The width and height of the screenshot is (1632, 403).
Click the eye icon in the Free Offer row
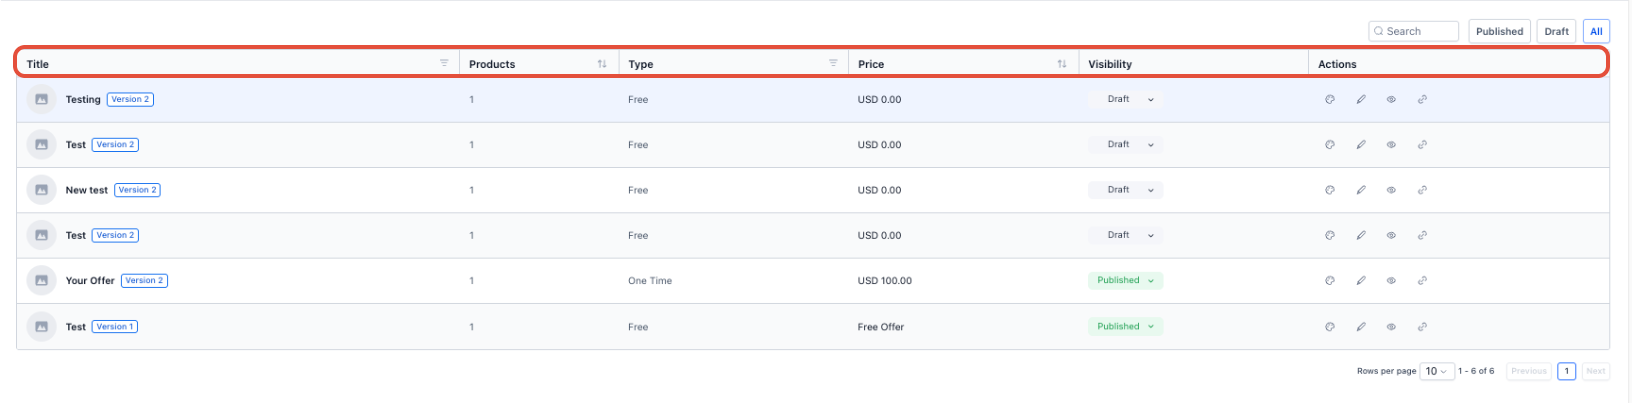coord(1391,327)
